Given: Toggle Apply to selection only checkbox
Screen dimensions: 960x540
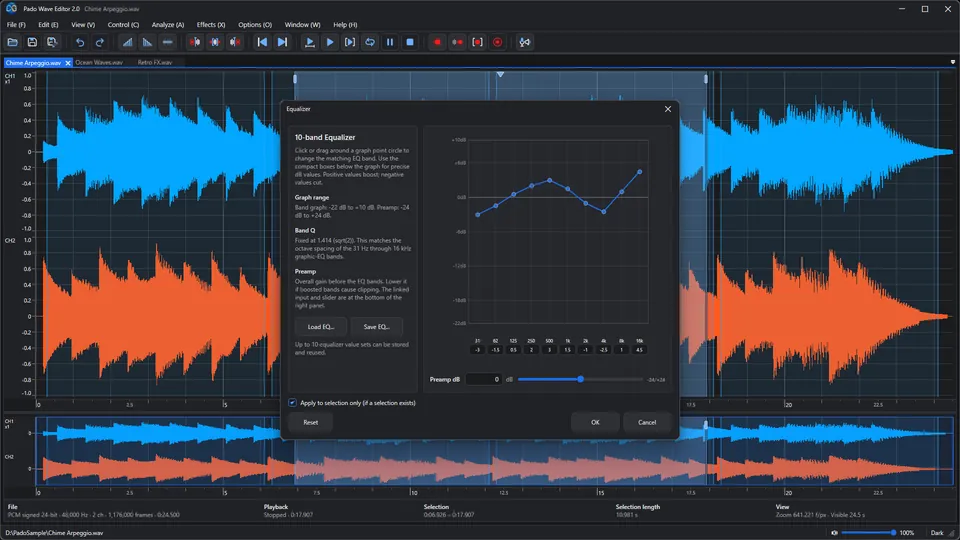Looking at the screenshot, I should click(293, 403).
